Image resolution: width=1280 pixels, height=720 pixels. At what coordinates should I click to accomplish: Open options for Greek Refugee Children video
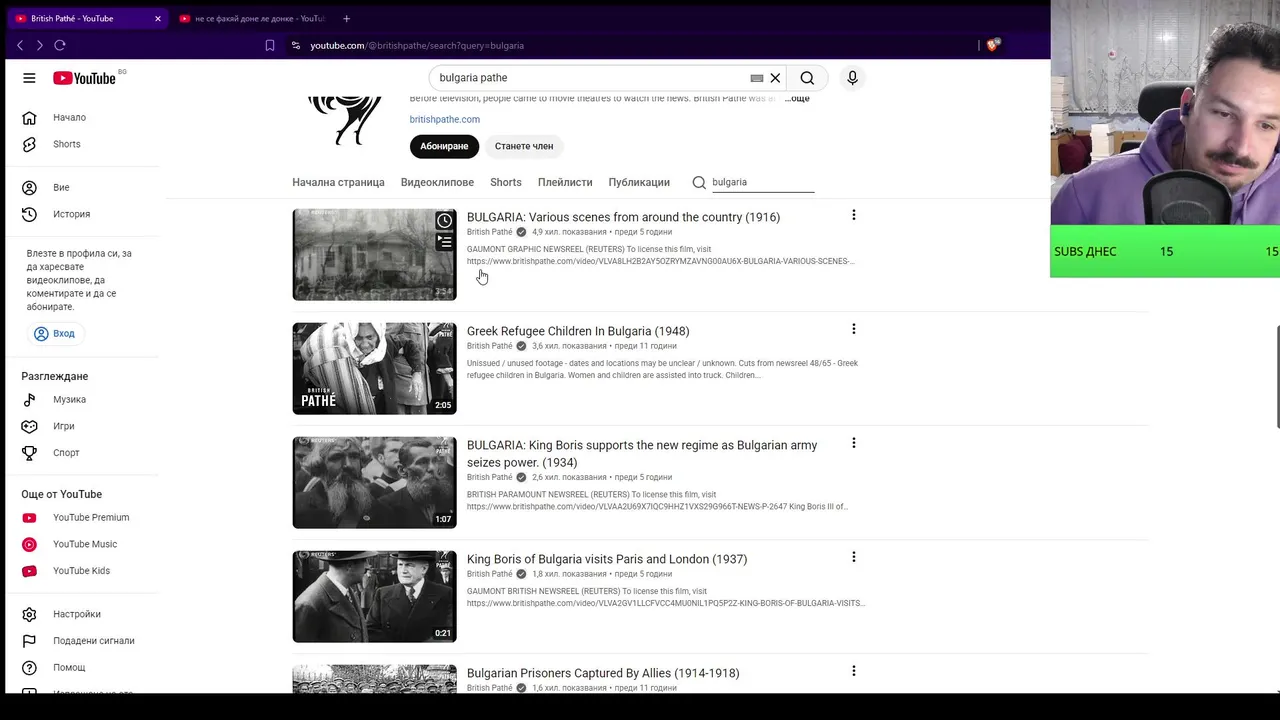tap(853, 329)
